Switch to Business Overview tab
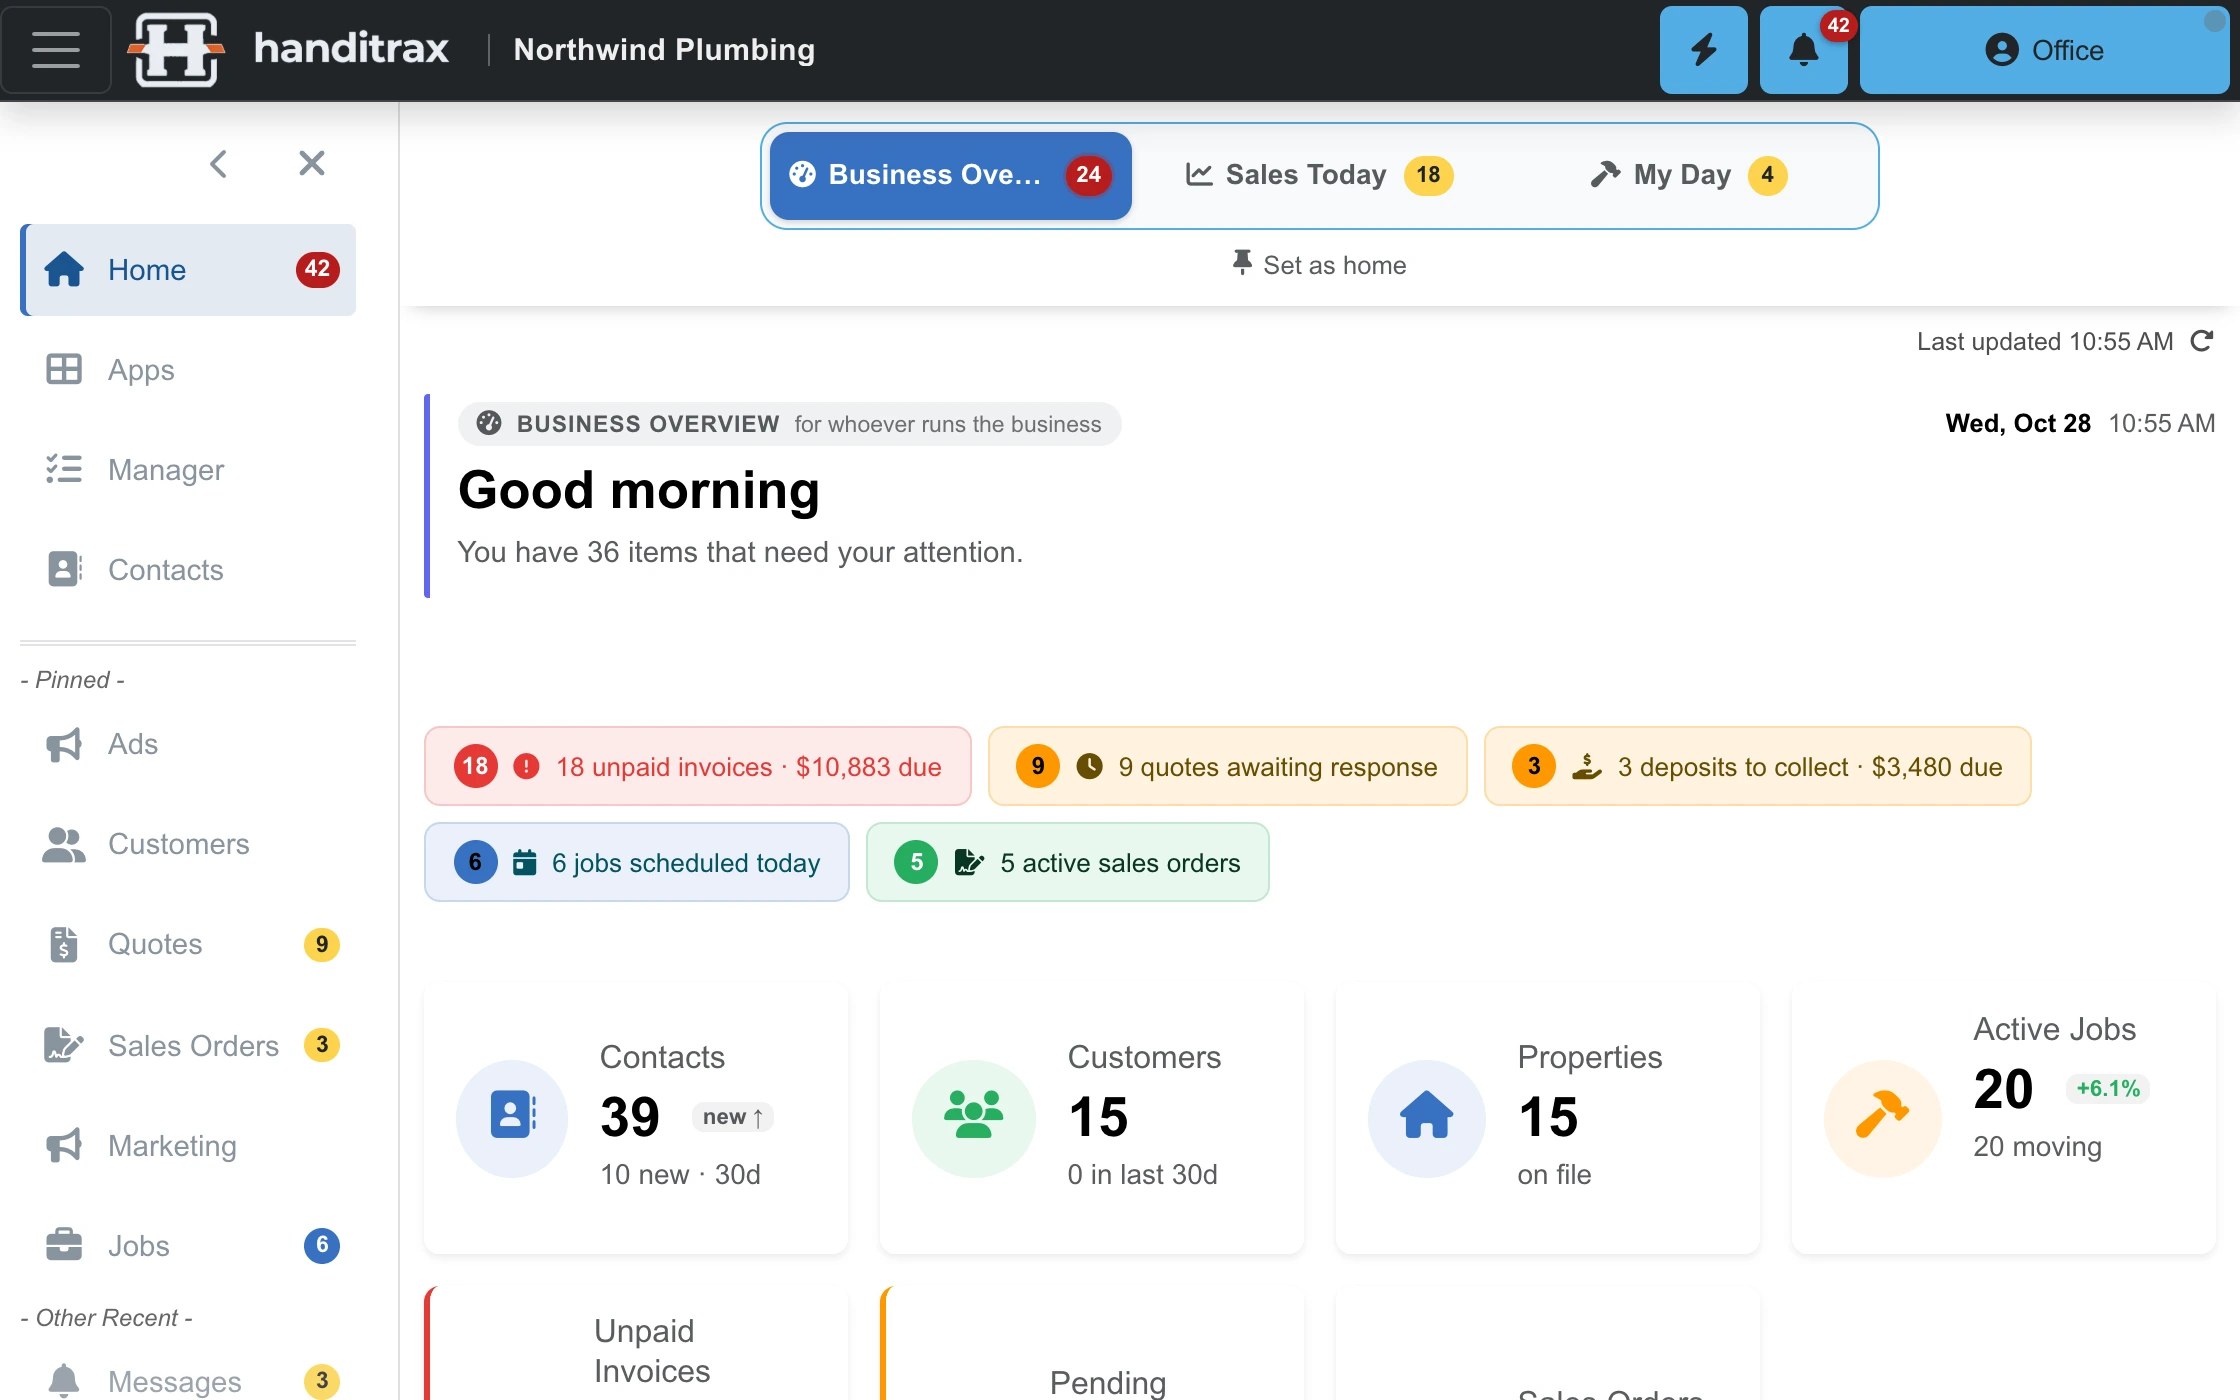This screenshot has height=1400, width=2240. click(950, 175)
